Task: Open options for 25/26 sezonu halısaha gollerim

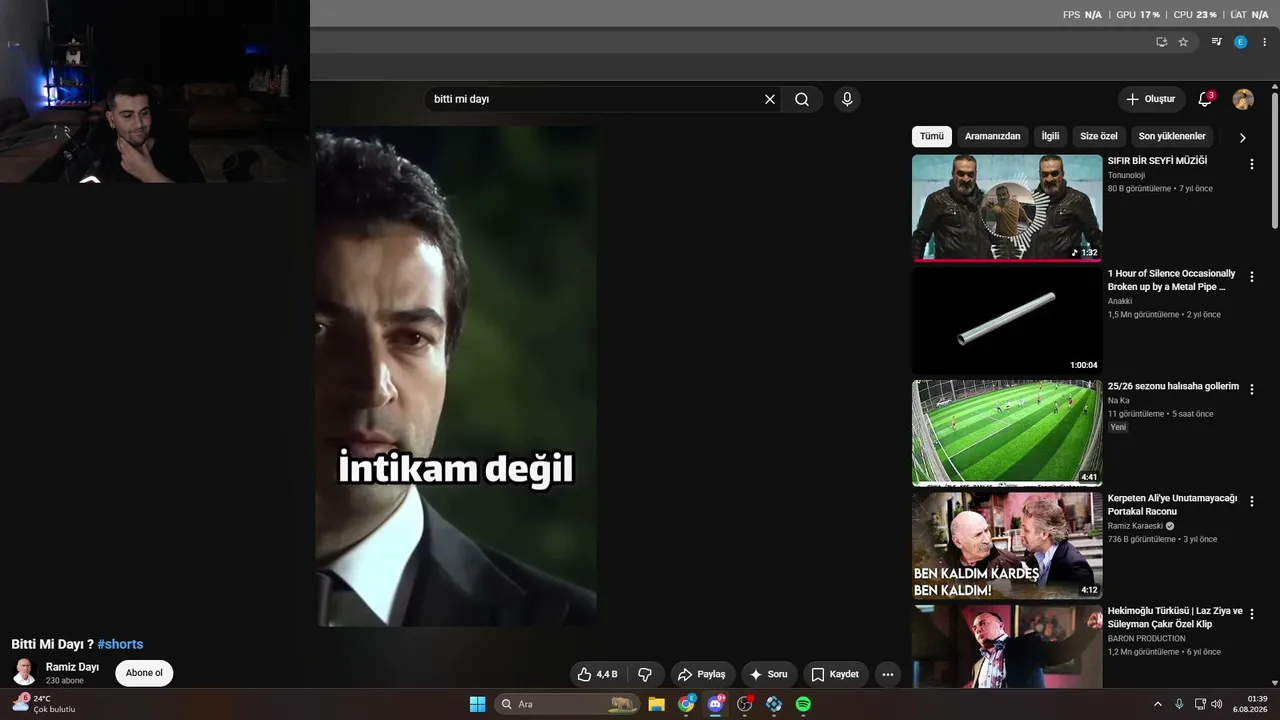Action: [1252, 389]
